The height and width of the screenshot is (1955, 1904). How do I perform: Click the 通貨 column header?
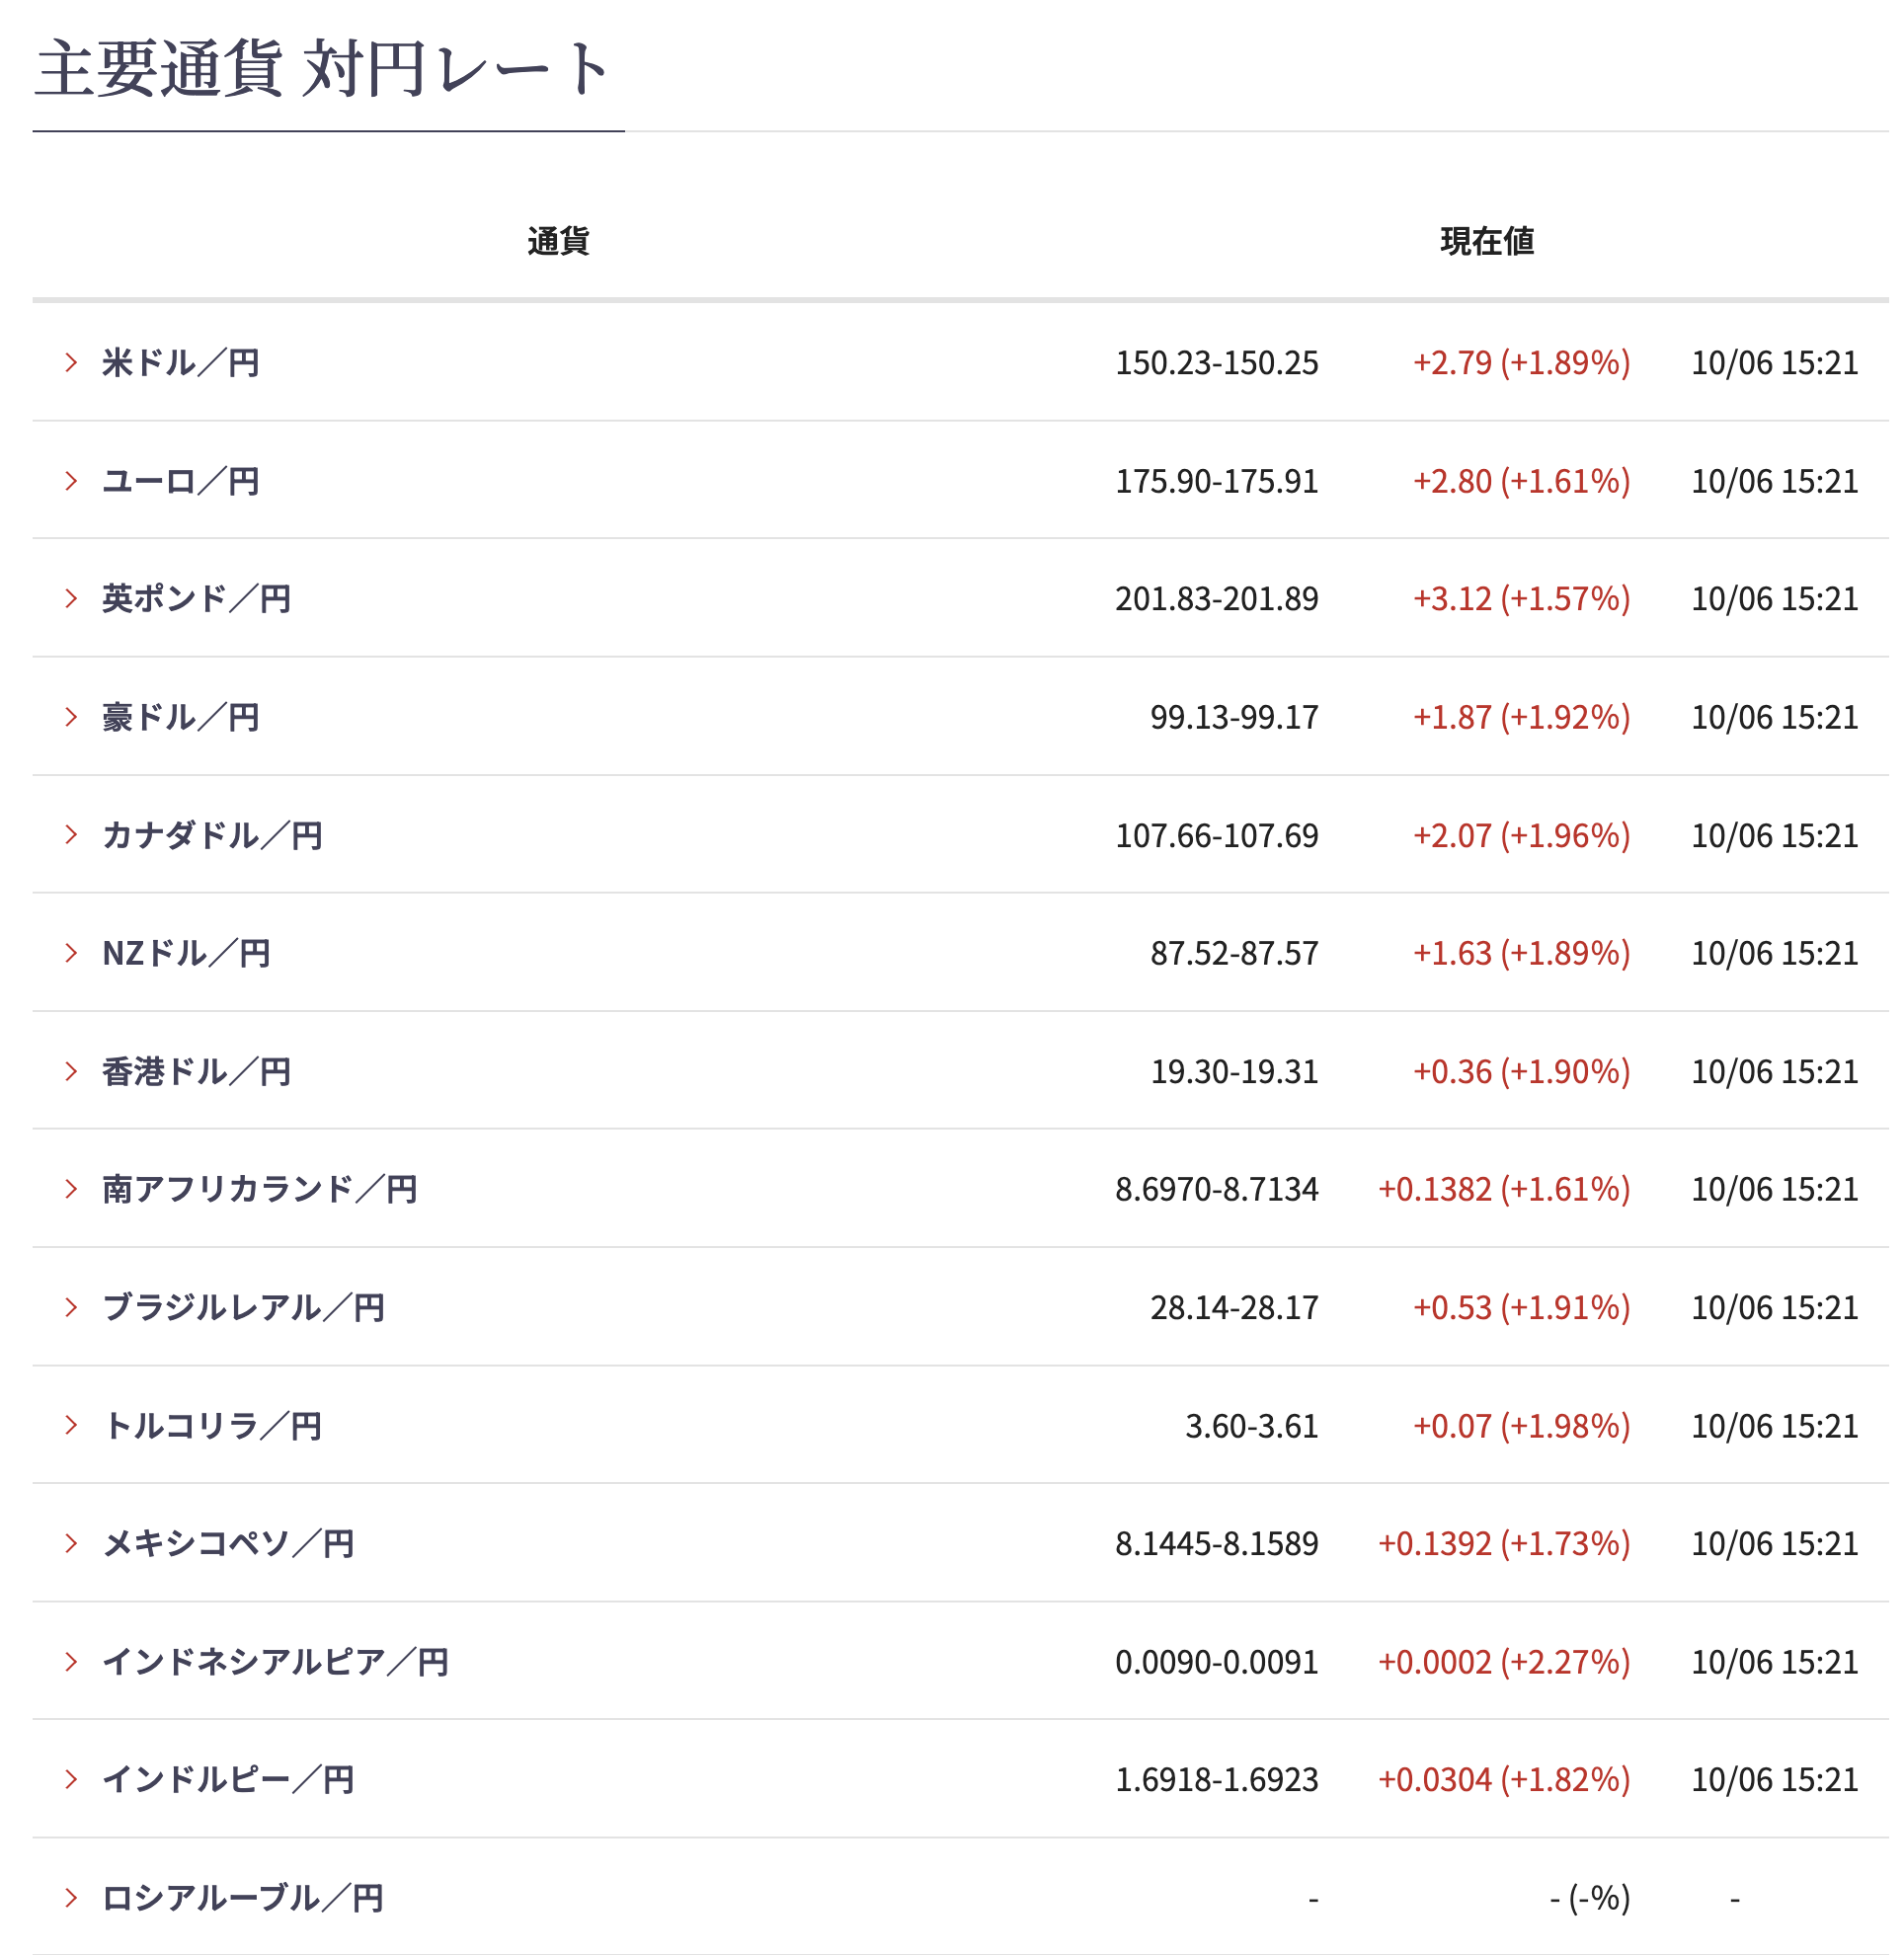(558, 241)
